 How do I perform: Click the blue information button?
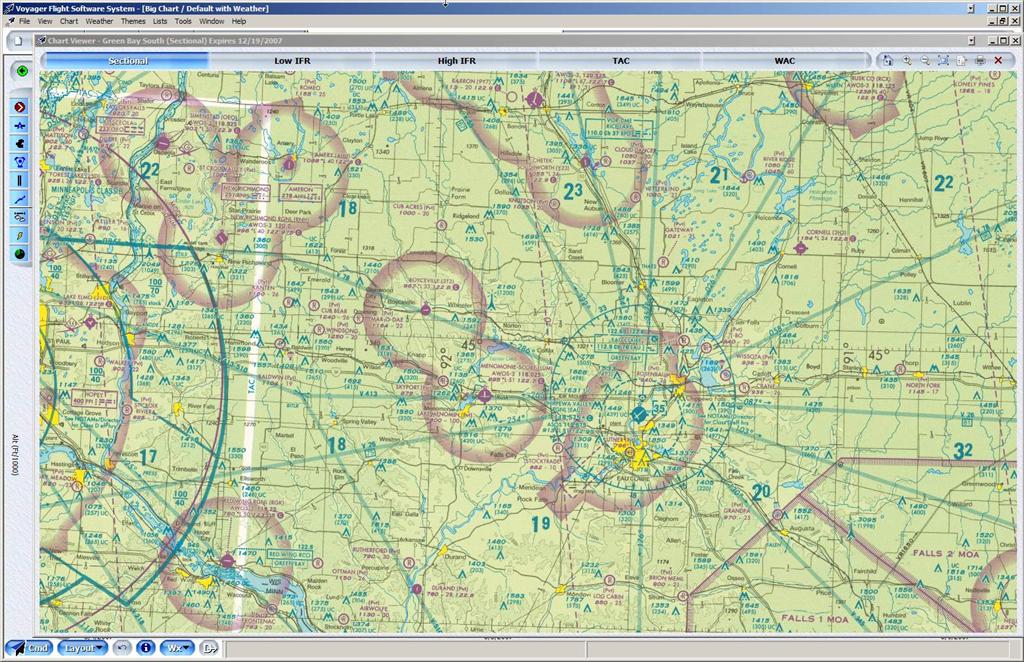(146, 648)
